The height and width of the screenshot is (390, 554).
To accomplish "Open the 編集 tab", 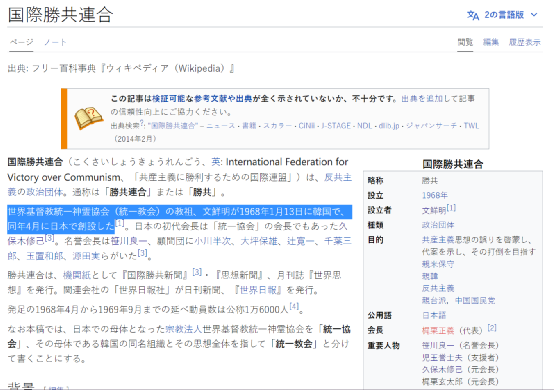I will (x=491, y=42).
